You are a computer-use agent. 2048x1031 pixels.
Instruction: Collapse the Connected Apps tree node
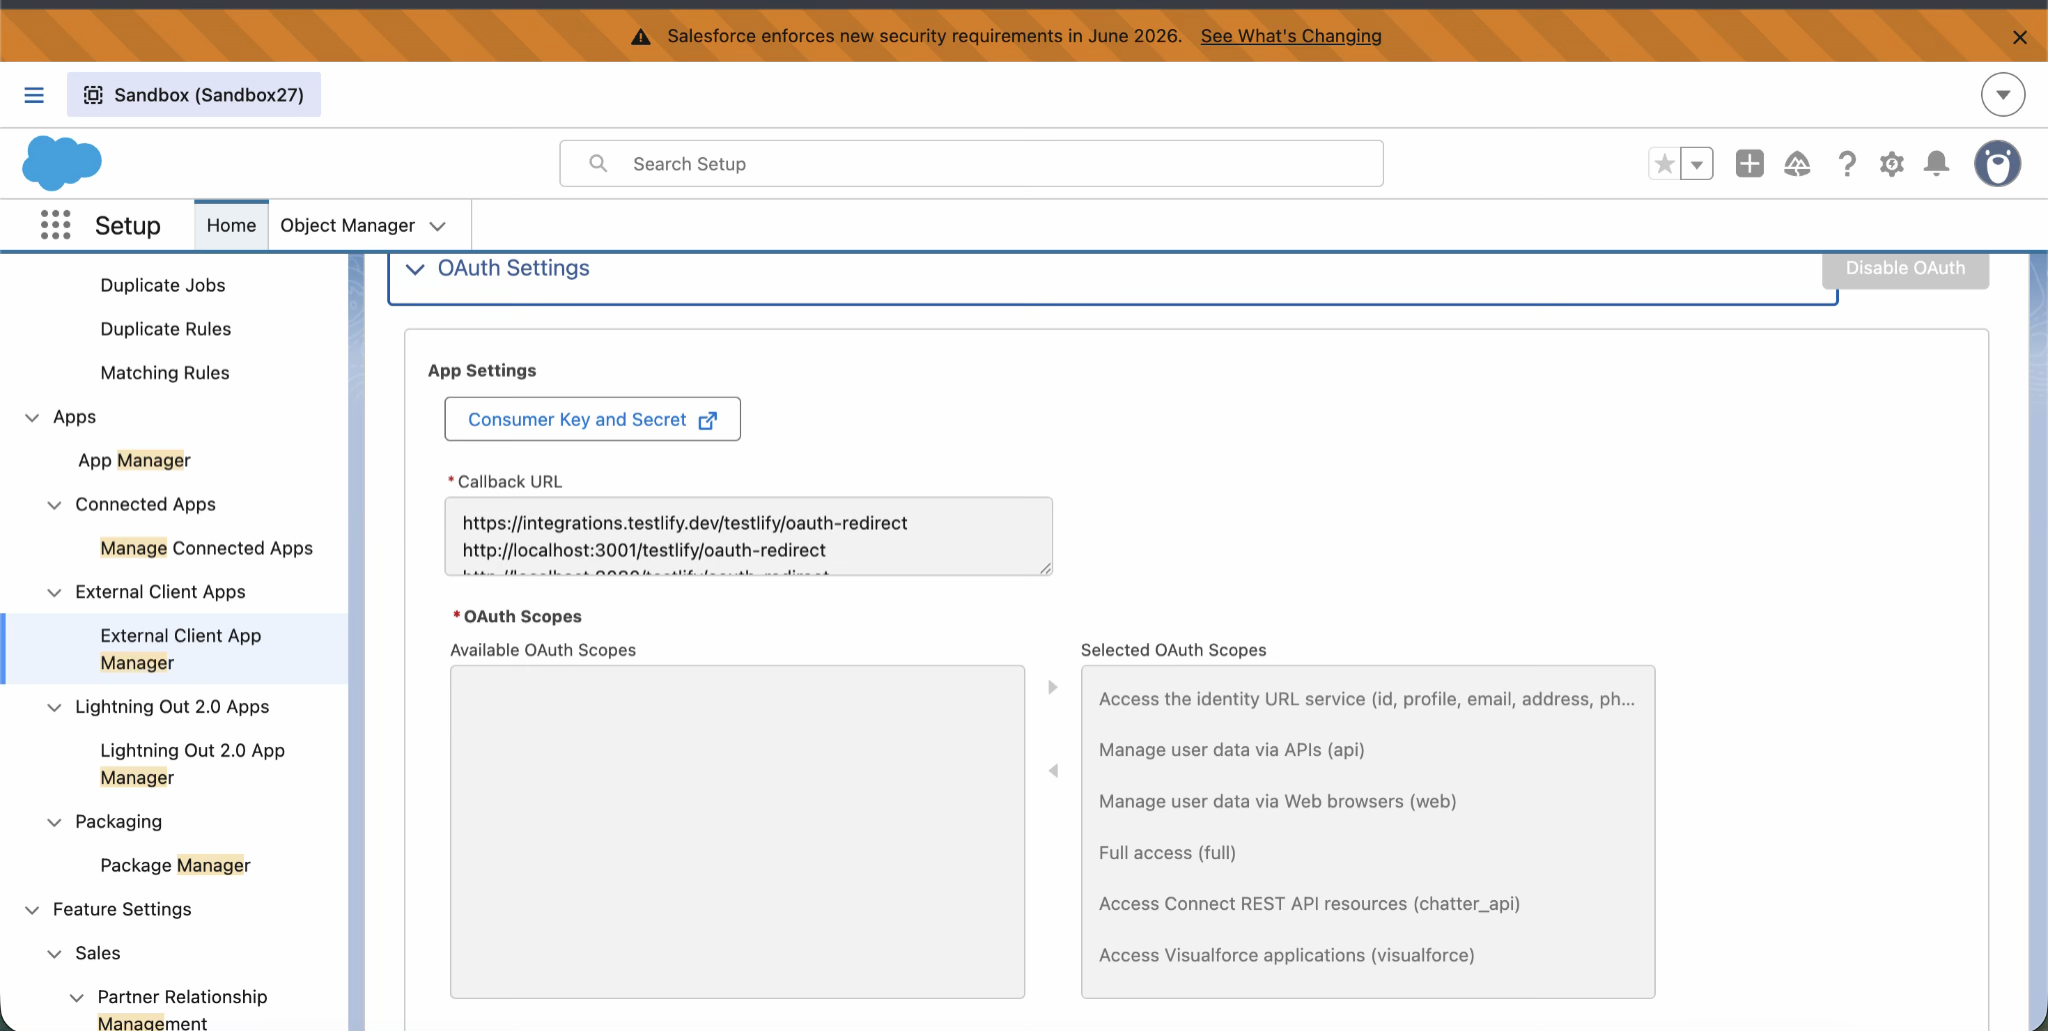54,505
